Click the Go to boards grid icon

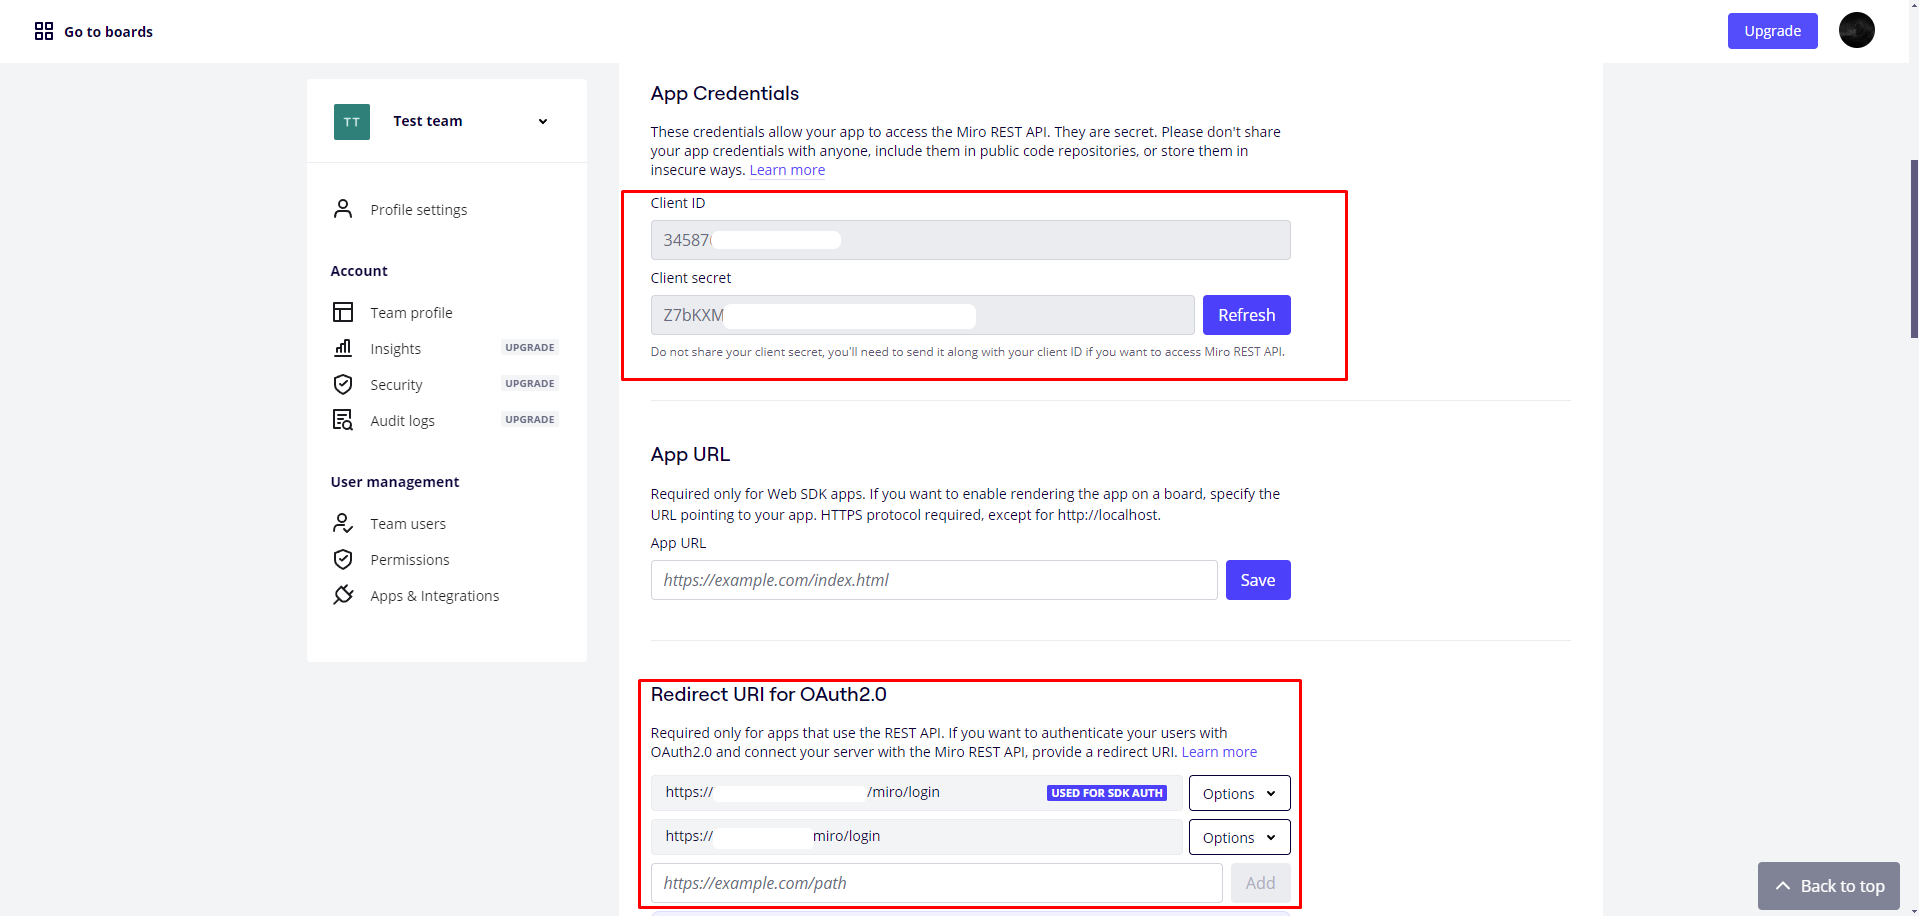click(44, 31)
